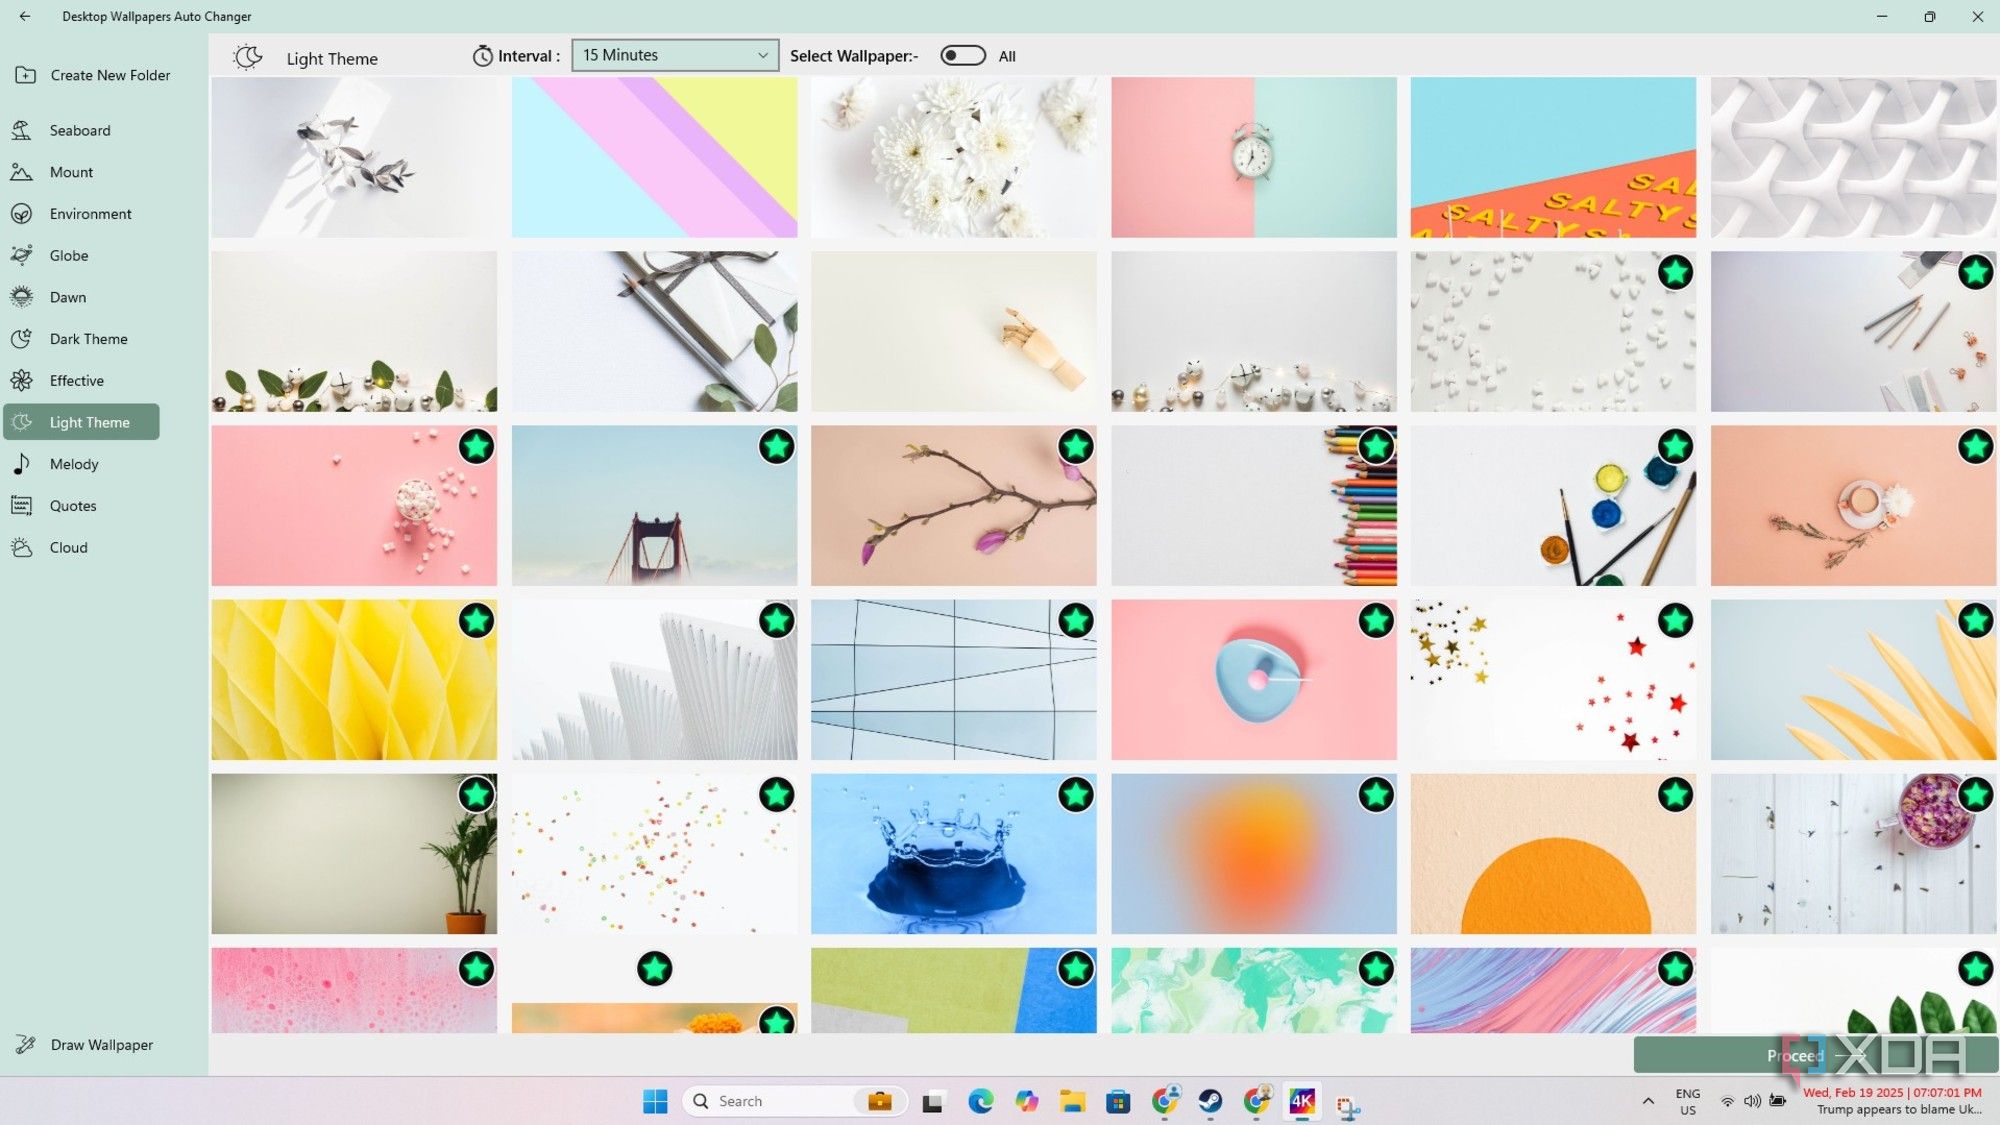Click the Draw Wallpaper pencil icon
This screenshot has height=1125, width=2000.
(x=25, y=1044)
